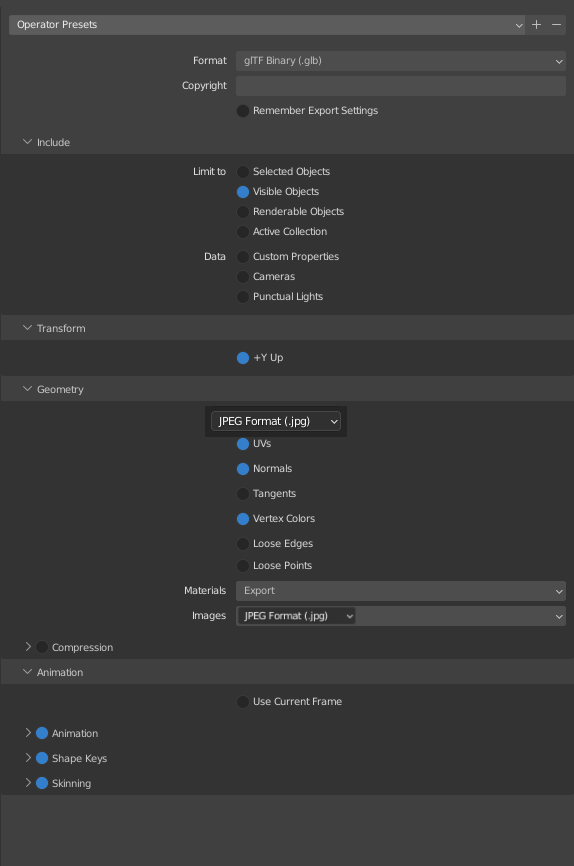Image resolution: width=574 pixels, height=866 pixels.
Task: Expand the Compression panel arrow
Action: point(28,647)
